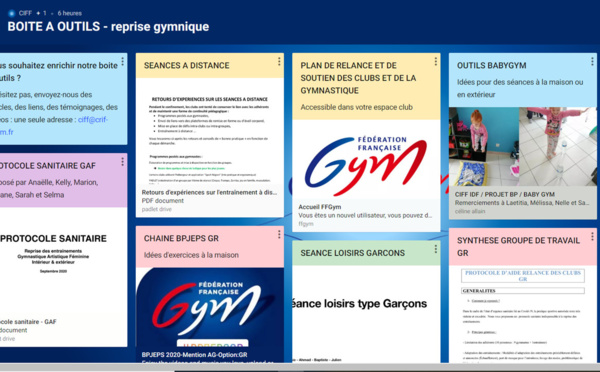600x372 pixels.
Task: Click the '6 heures' timestamp
Action: [70, 13]
